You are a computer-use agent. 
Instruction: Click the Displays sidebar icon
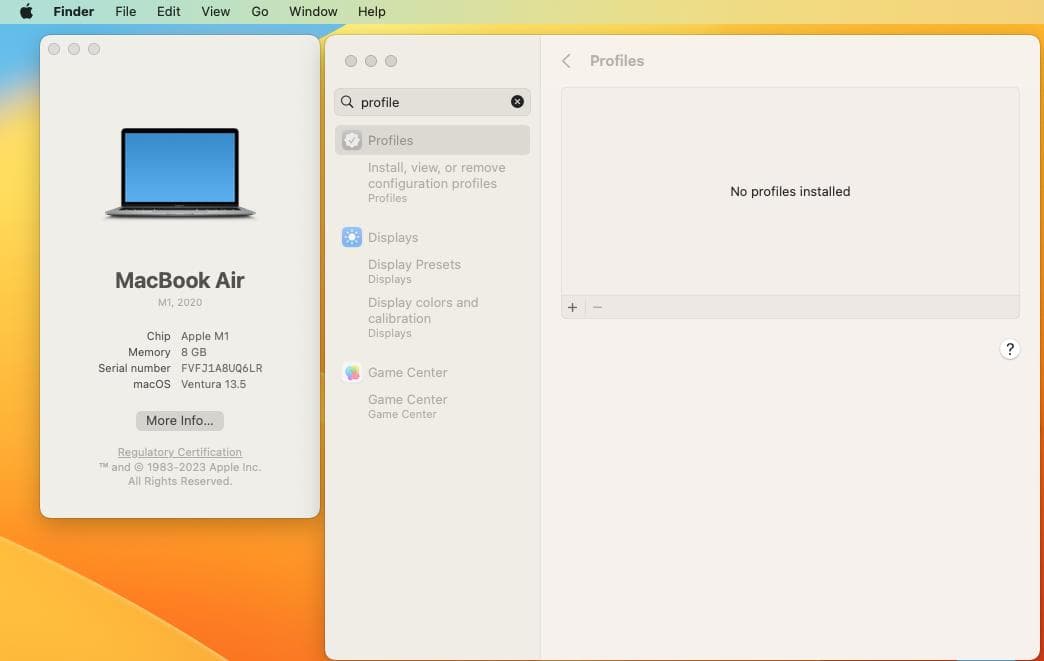(x=352, y=237)
